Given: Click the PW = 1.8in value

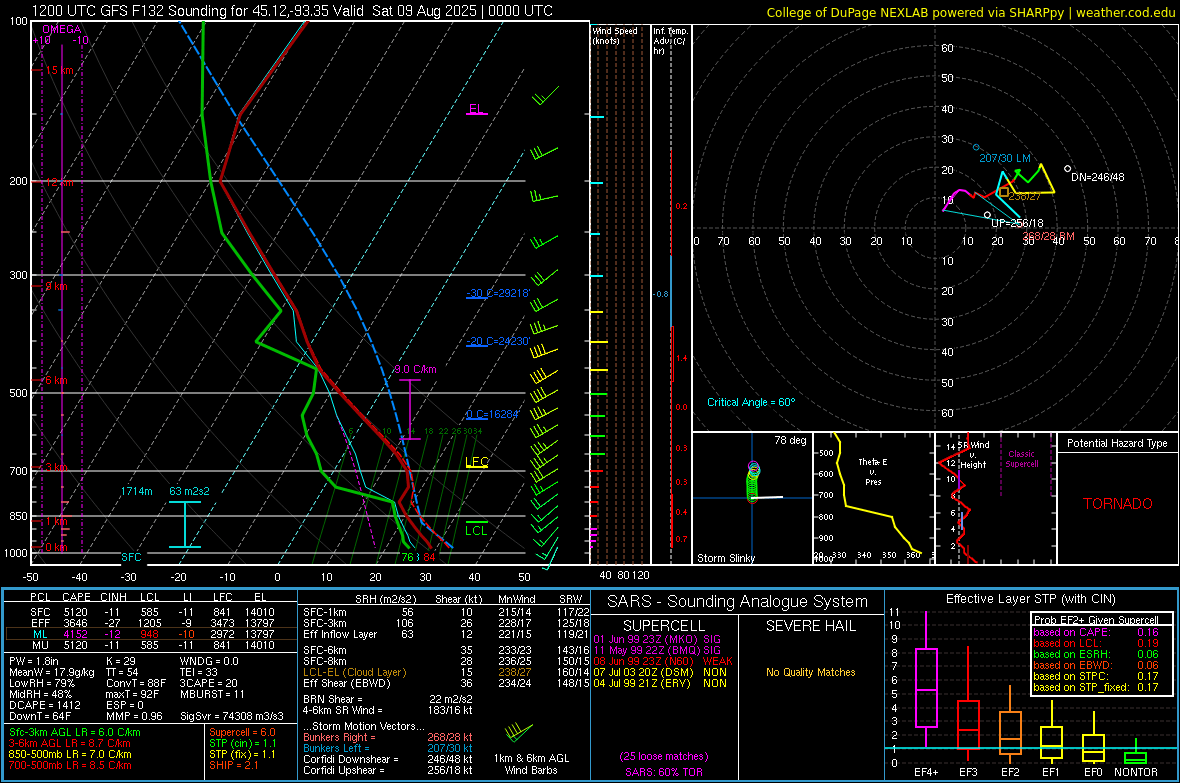Looking at the screenshot, I should 34,661.
